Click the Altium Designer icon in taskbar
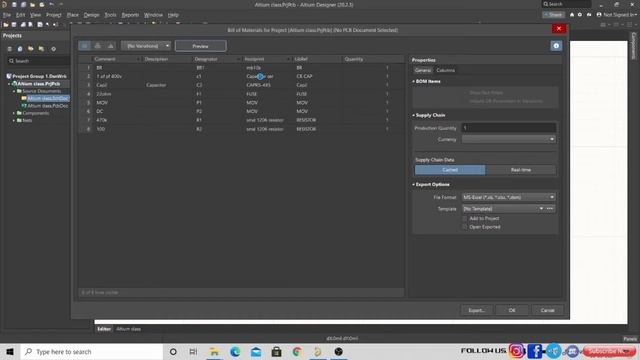This screenshot has height=360, width=640. click(318, 351)
